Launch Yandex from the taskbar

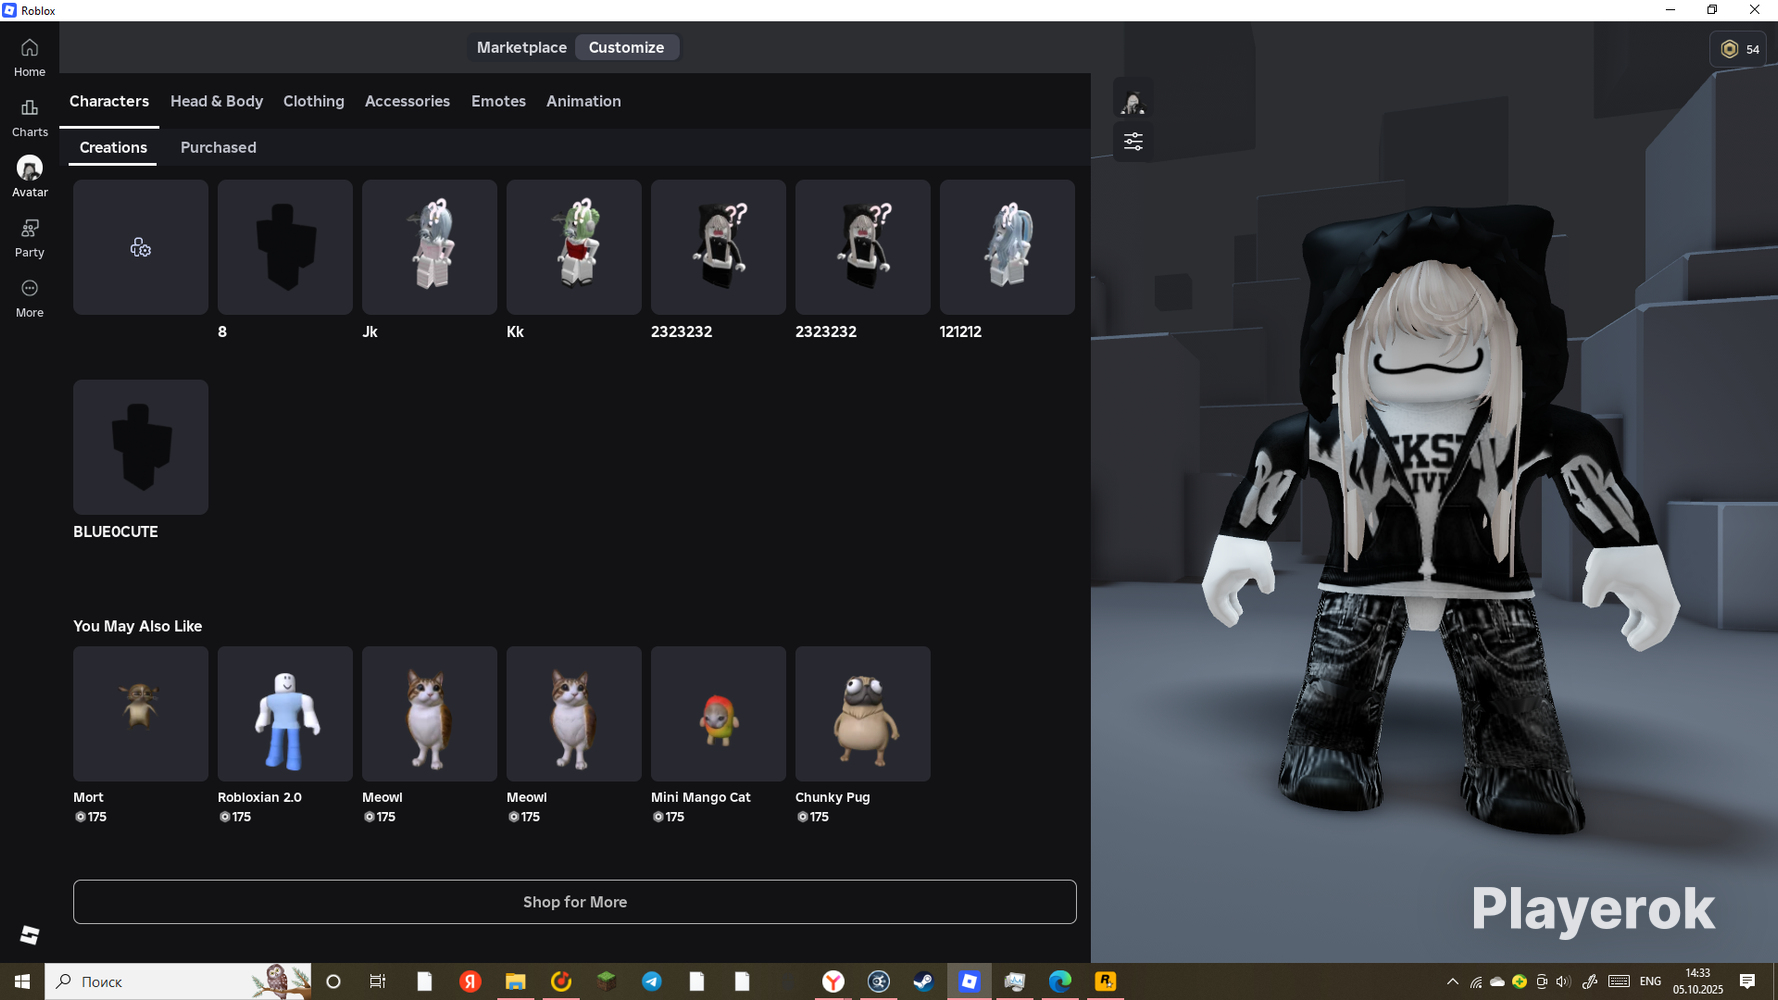[470, 981]
